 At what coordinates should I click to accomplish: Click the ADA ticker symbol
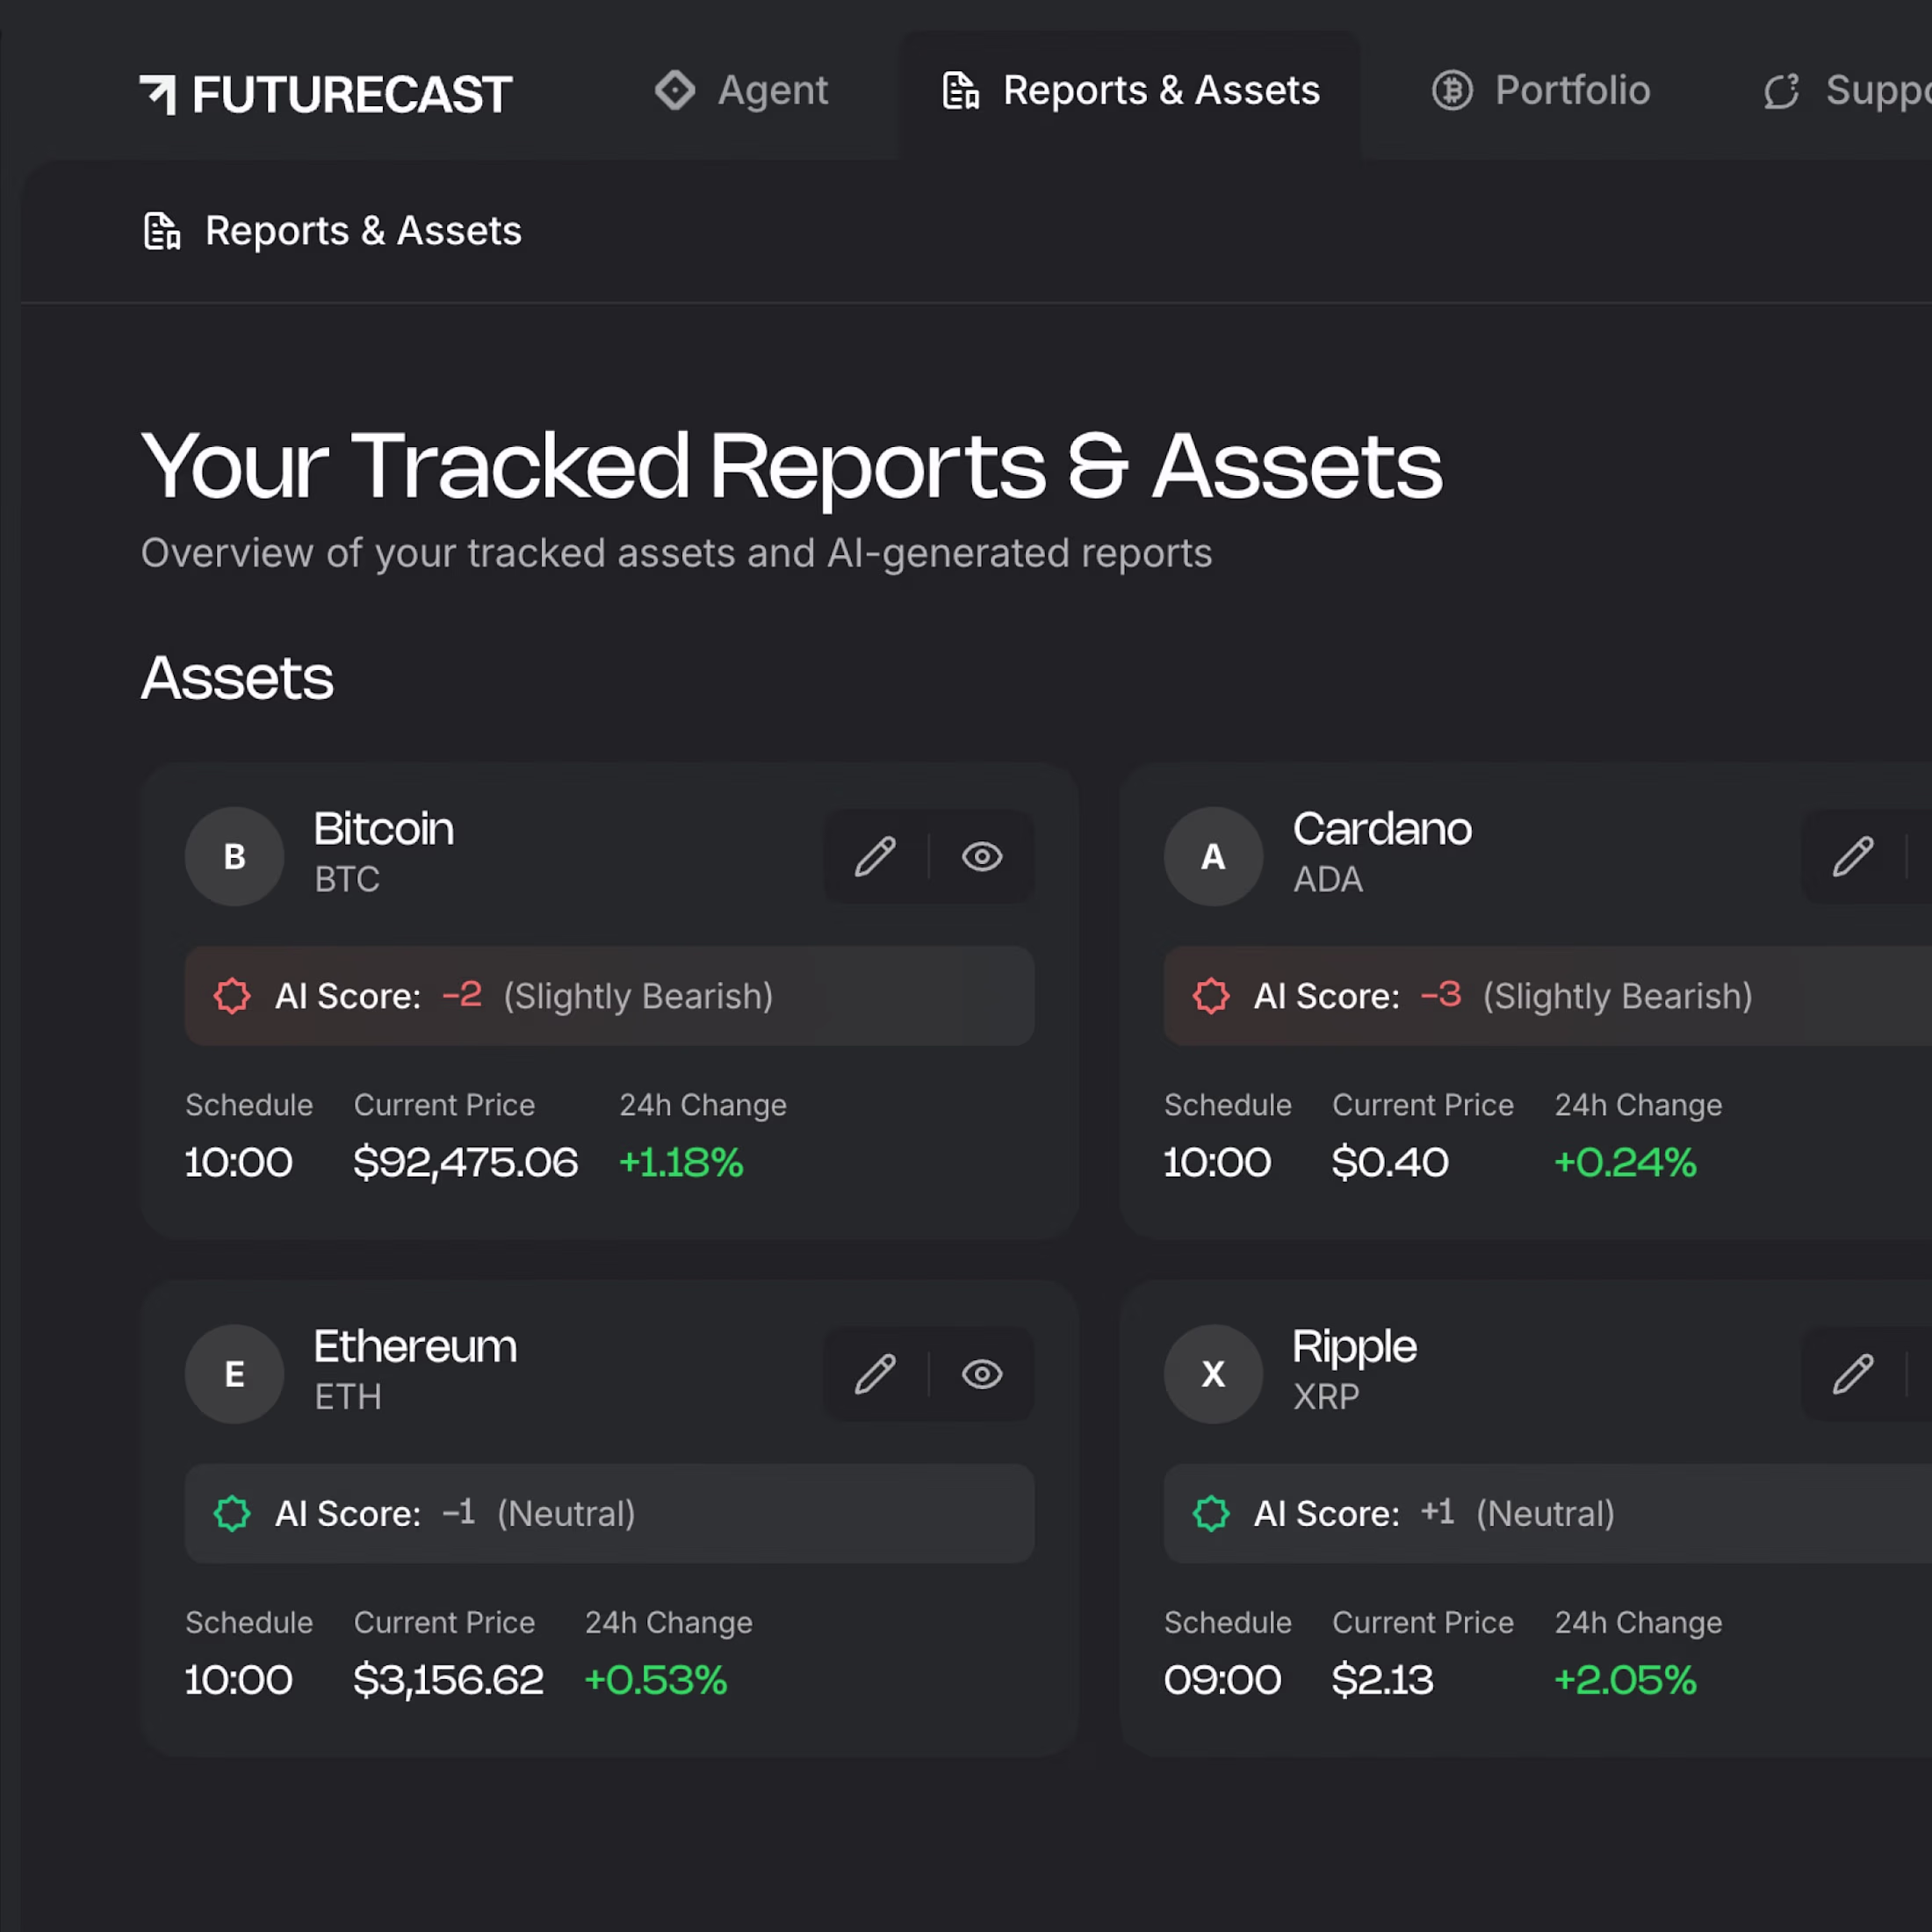1328,879
